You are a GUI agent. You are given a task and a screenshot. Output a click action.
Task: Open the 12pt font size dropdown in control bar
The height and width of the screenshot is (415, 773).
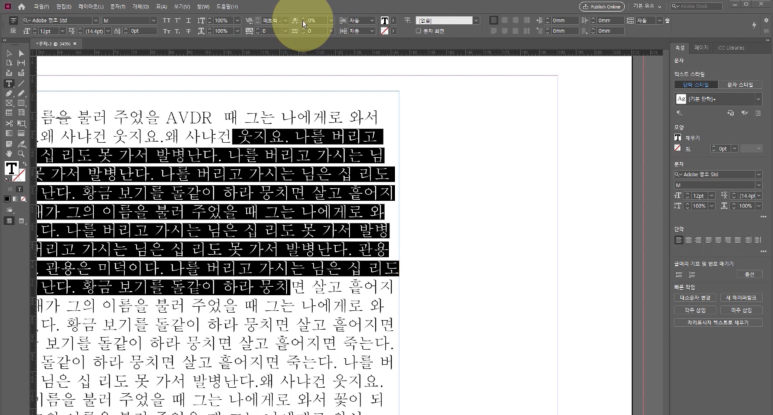pos(62,31)
